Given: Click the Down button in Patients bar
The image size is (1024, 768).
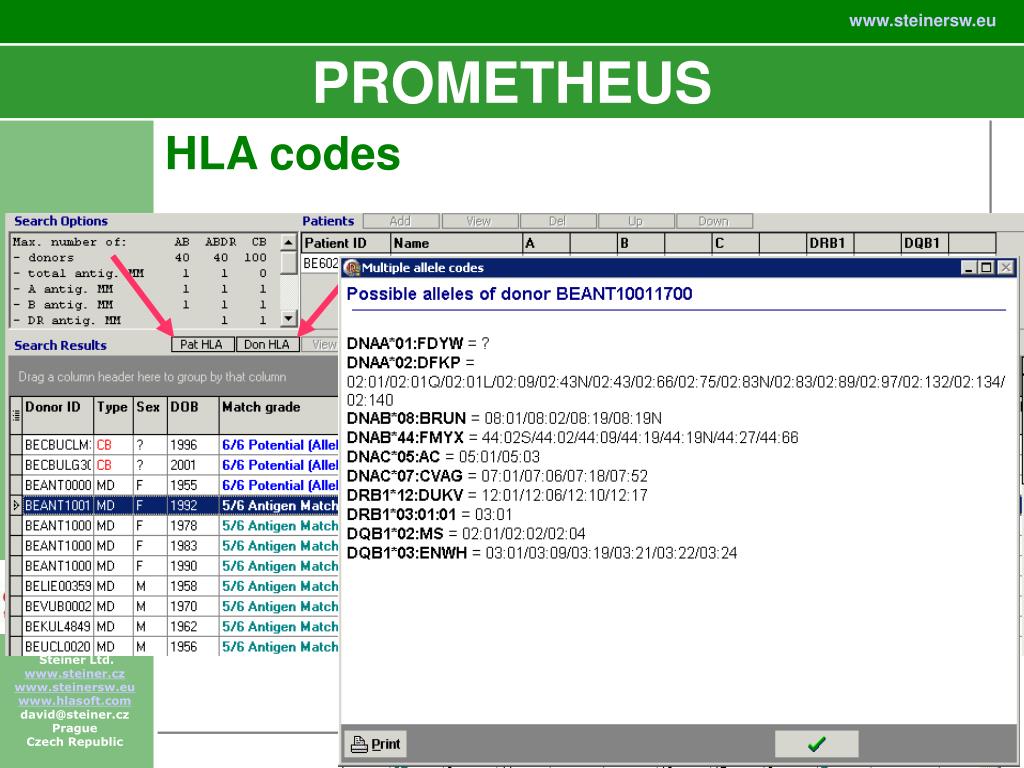Looking at the screenshot, I should tap(714, 221).
